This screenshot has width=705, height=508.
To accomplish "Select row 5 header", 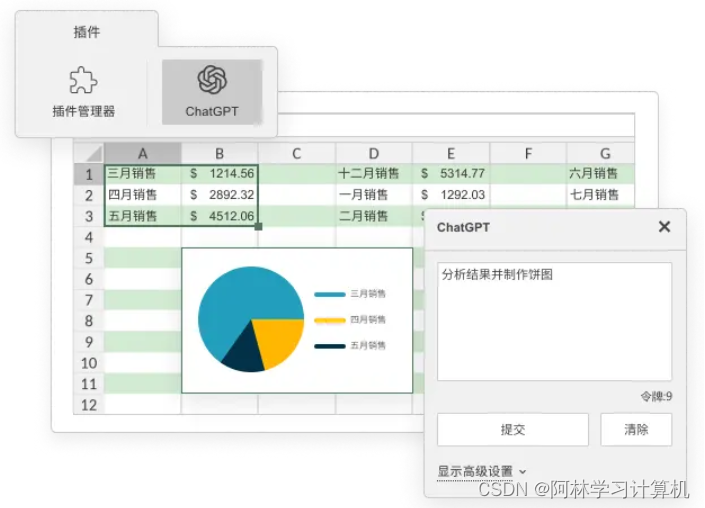I will [89, 258].
